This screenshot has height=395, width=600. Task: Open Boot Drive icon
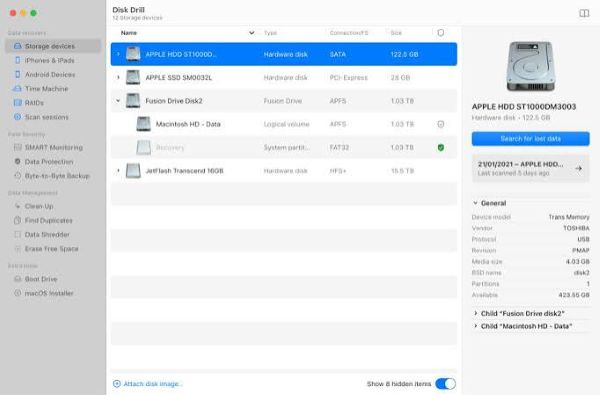click(18, 279)
